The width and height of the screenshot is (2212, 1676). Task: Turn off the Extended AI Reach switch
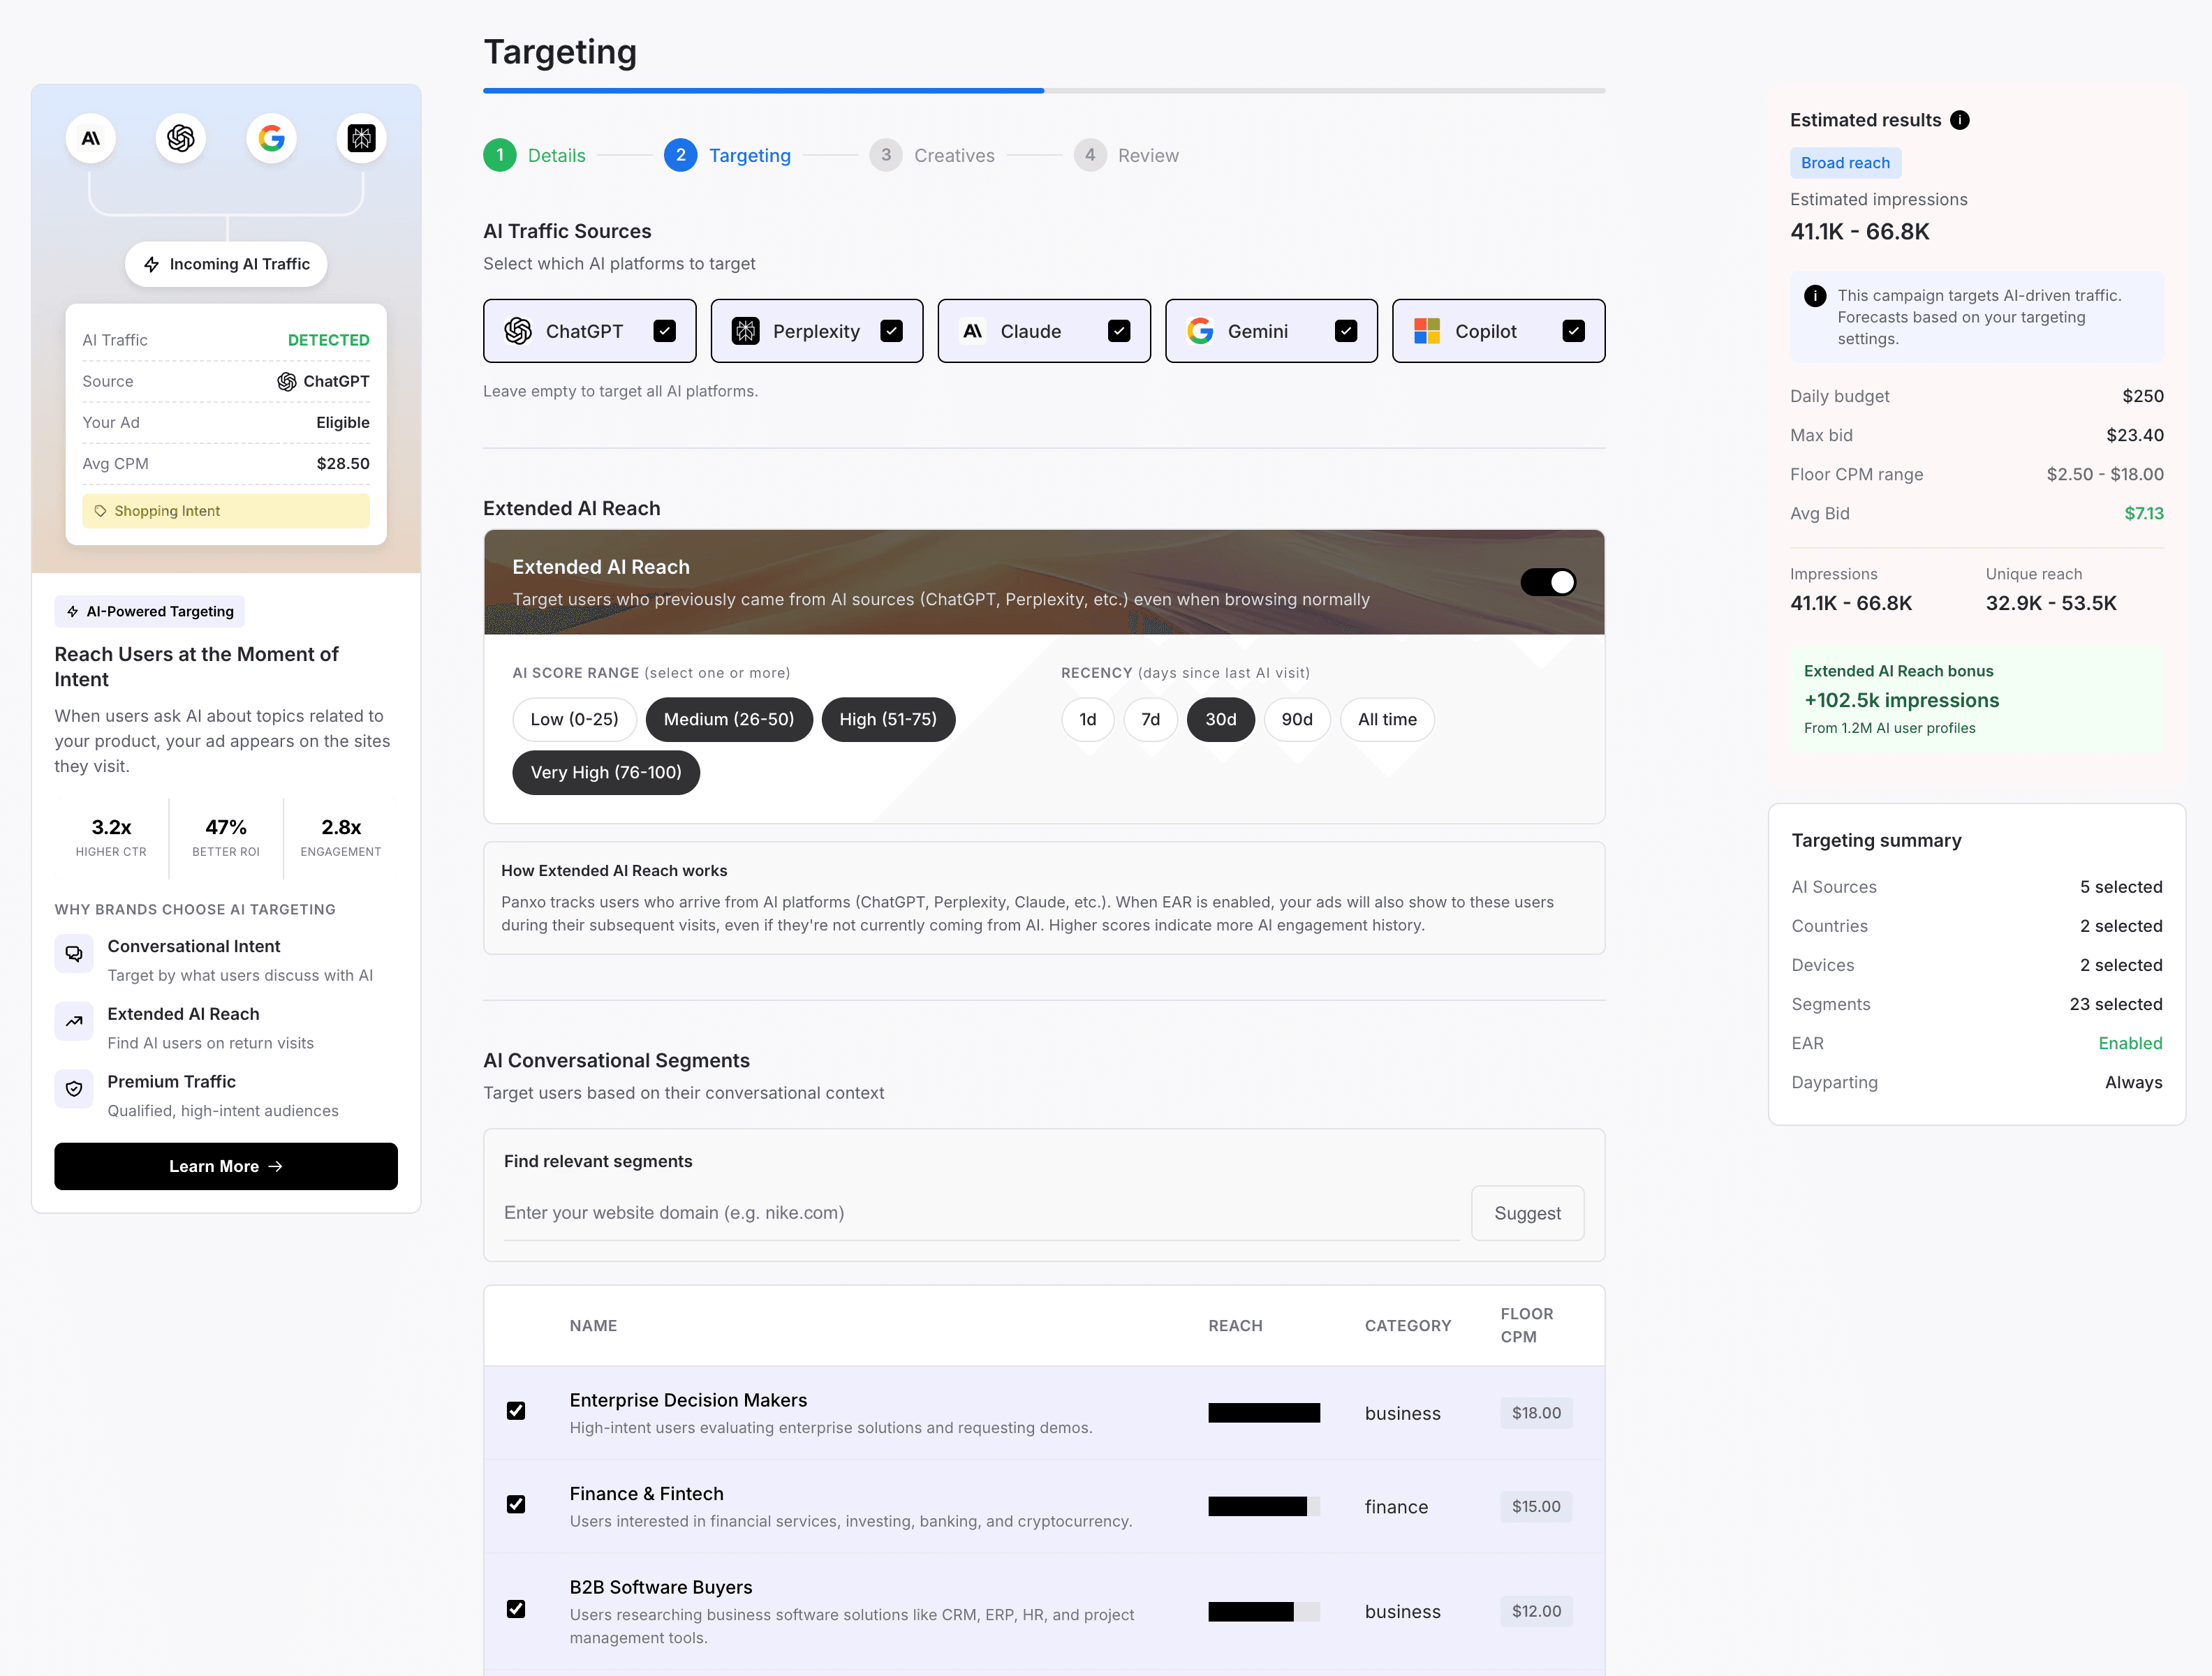point(1548,582)
